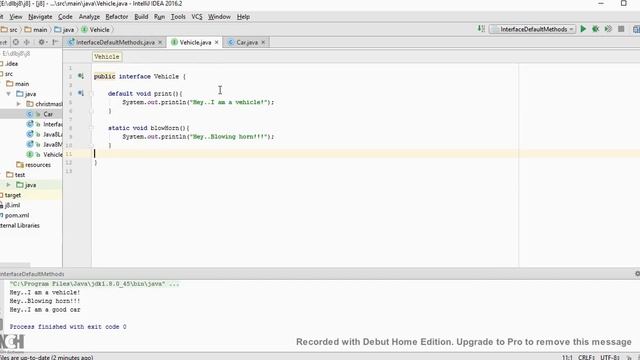Screen dimensions: 640x360
Task: Select the j8.iml file in project tree
Action: 10,205
